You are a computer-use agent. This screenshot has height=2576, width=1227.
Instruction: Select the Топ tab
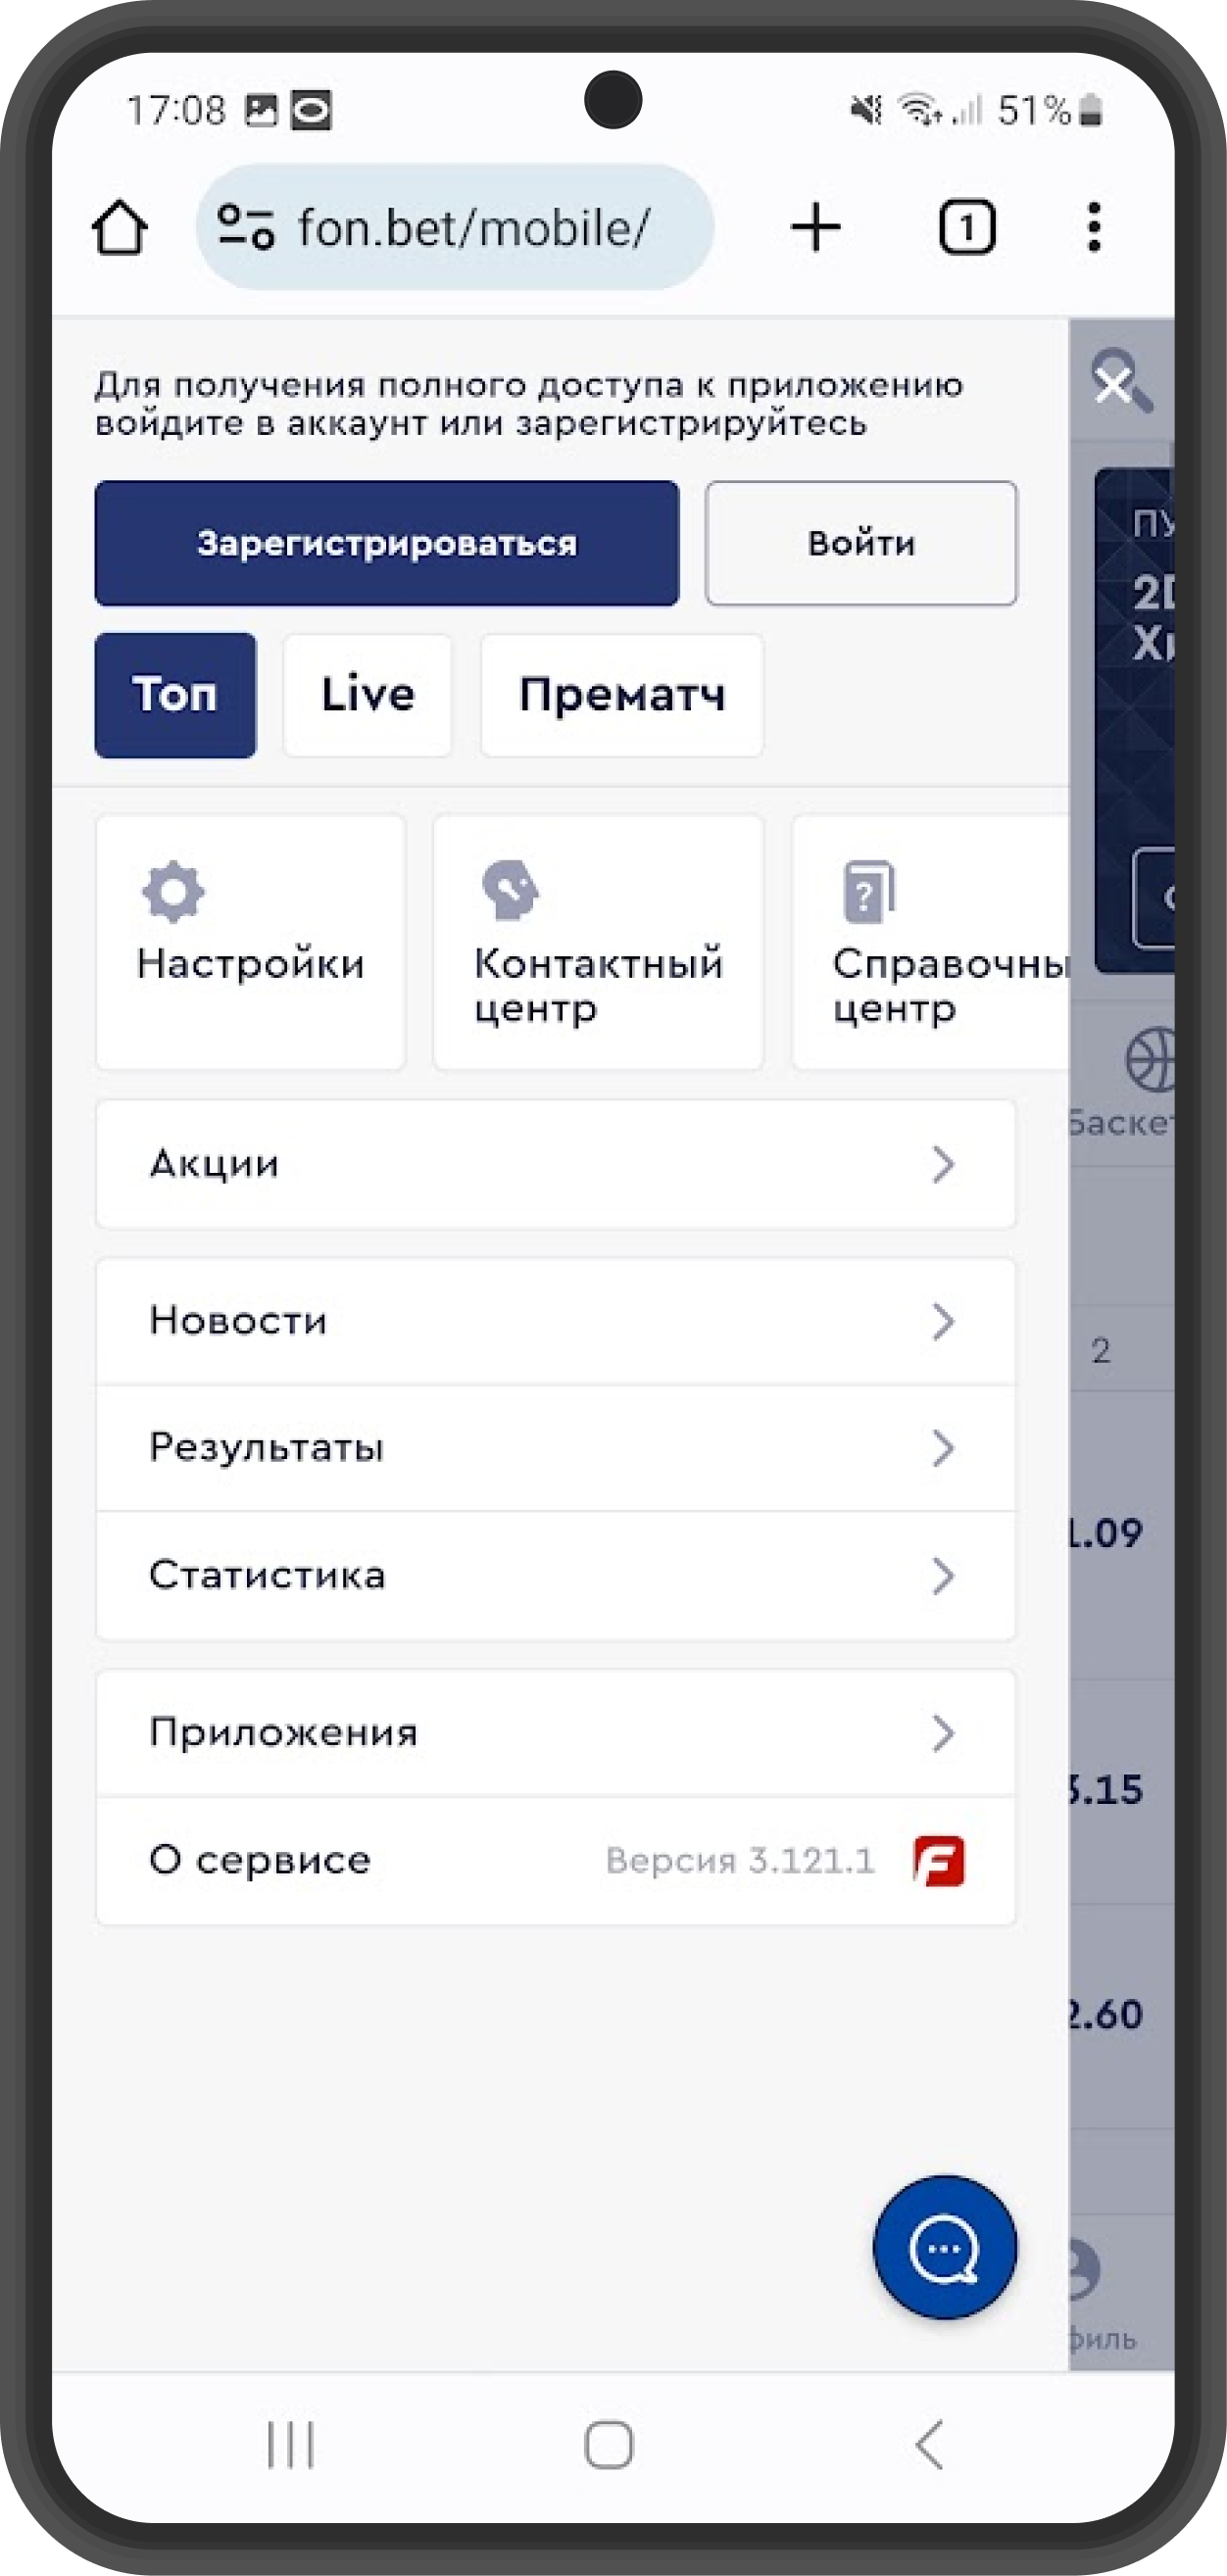coord(175,695)
